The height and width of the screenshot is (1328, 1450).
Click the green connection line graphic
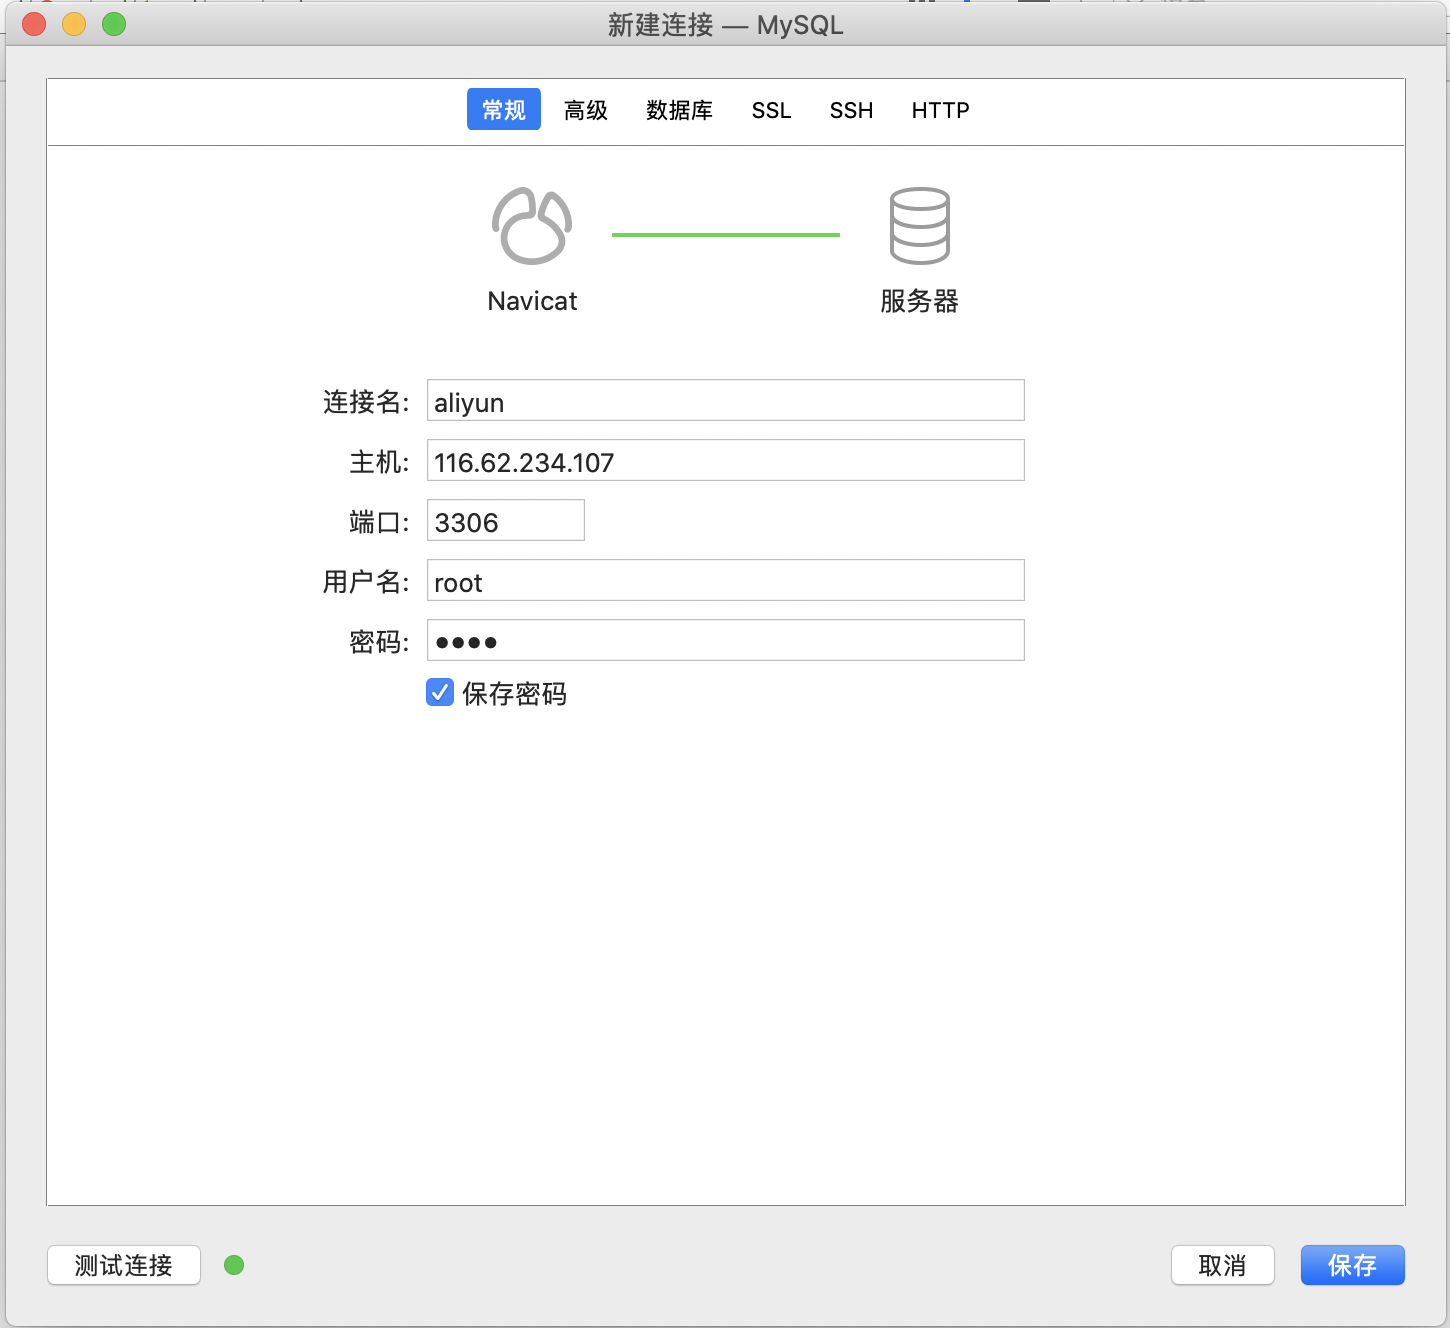coord(725,234)
